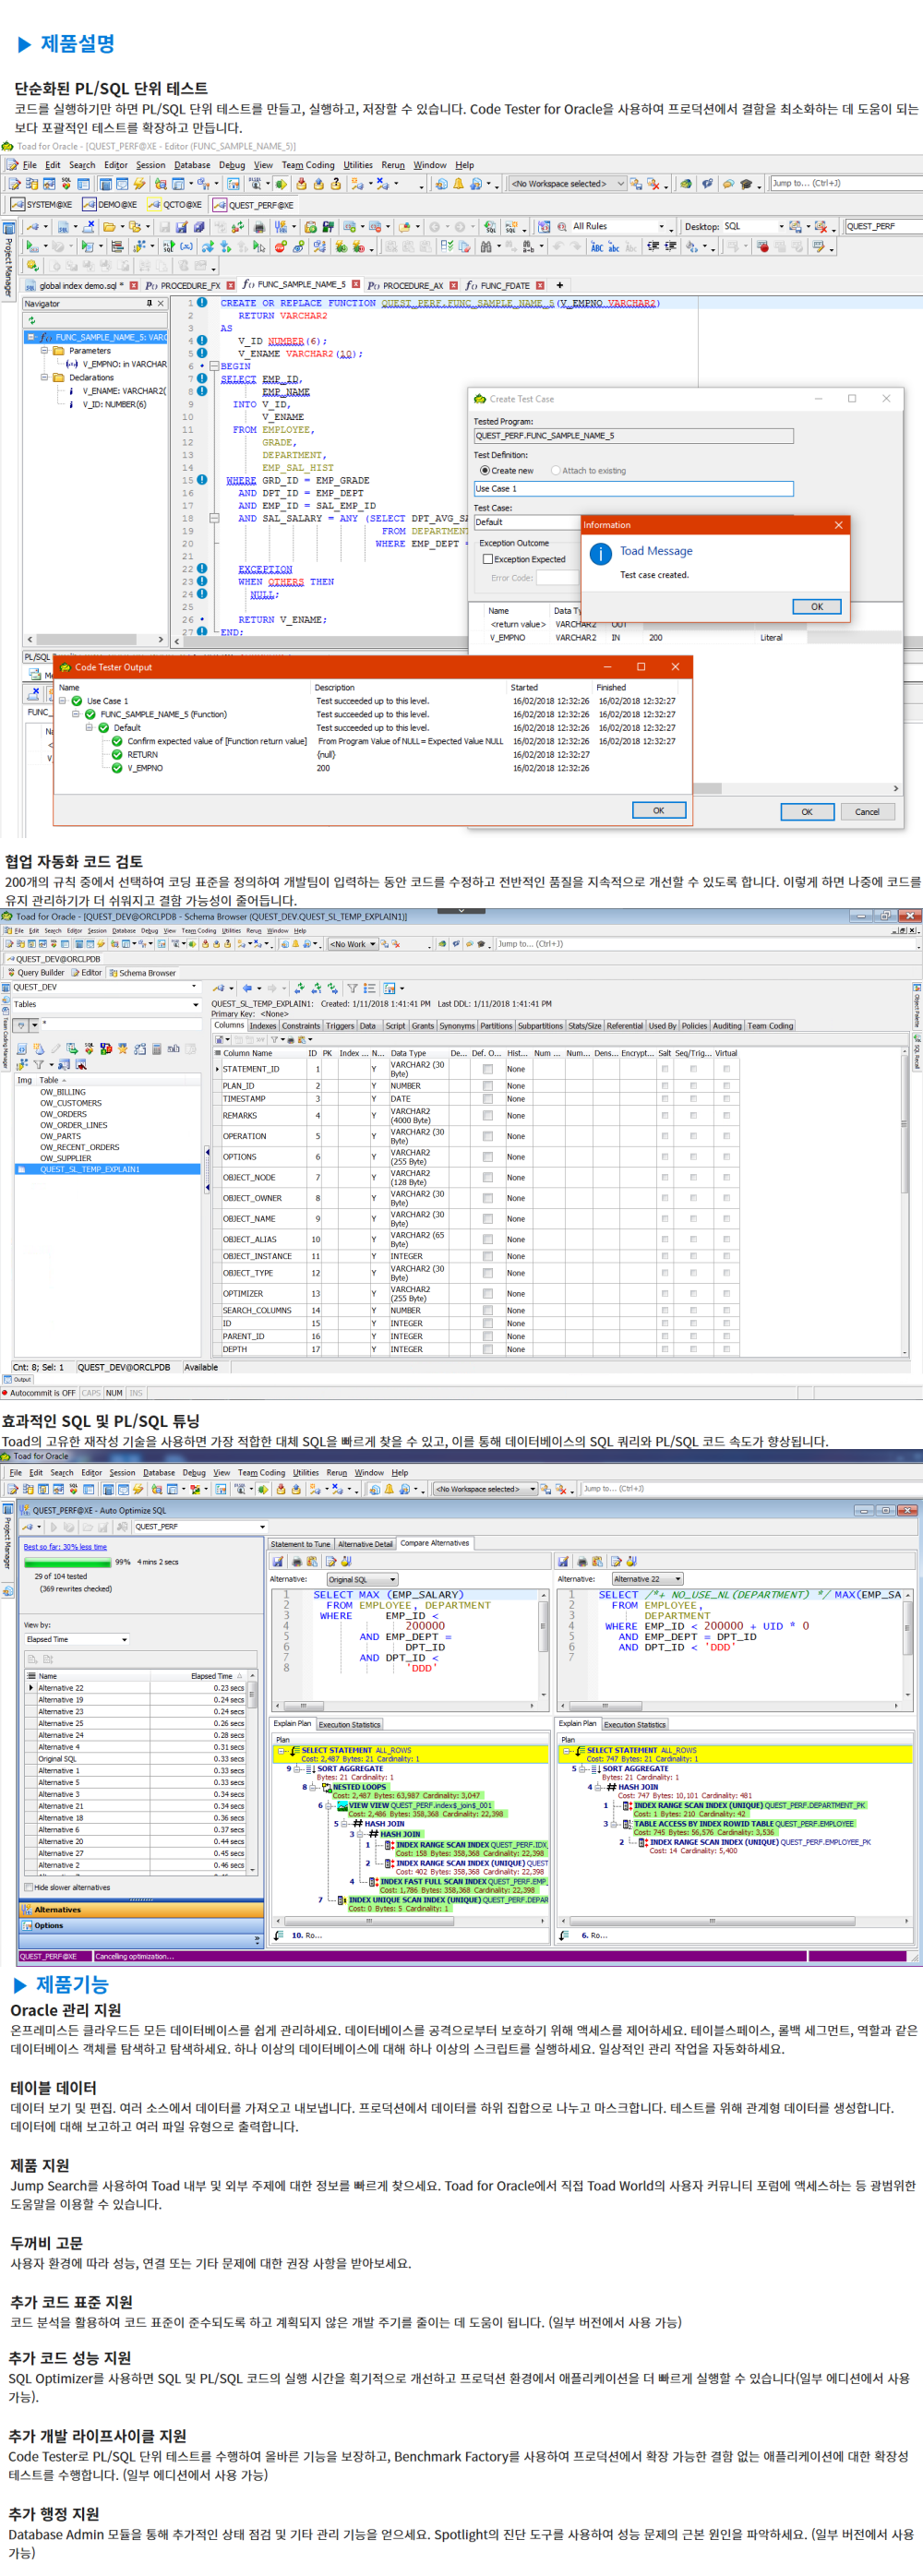This screenshot has width=923, height=2576.
Task: Click the Toad logo in Editor title bar
Action: tap(8, 146)
